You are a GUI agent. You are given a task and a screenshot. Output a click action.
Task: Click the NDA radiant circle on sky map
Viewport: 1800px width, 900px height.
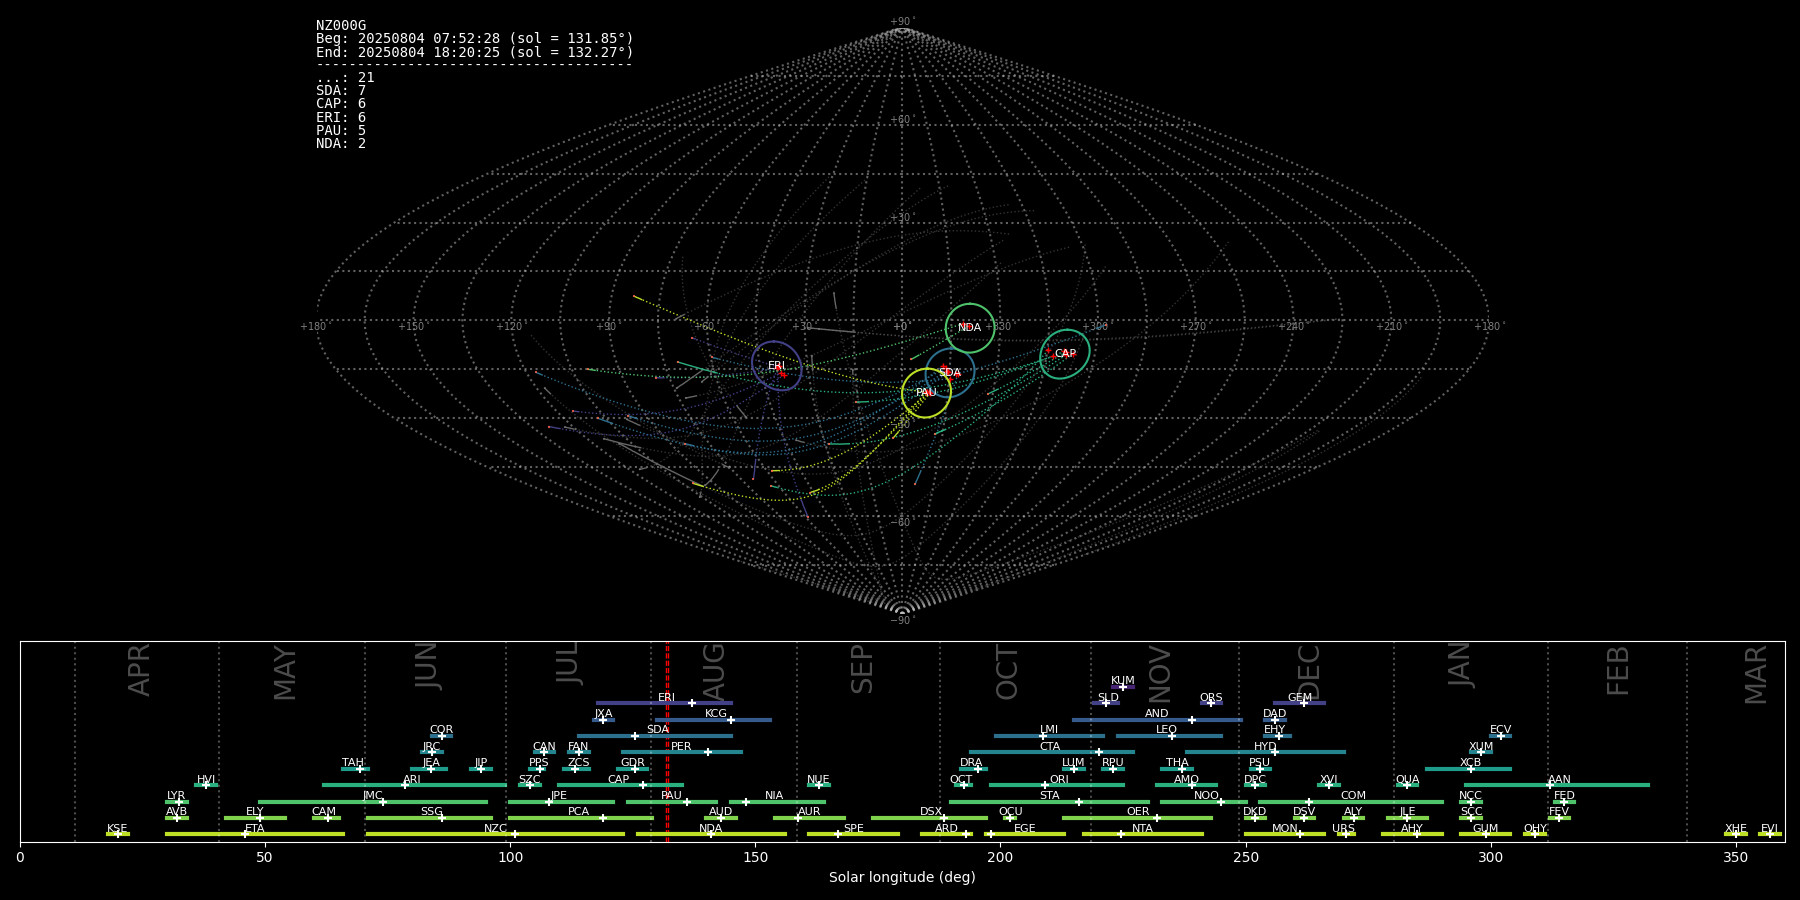coord(970,328)
